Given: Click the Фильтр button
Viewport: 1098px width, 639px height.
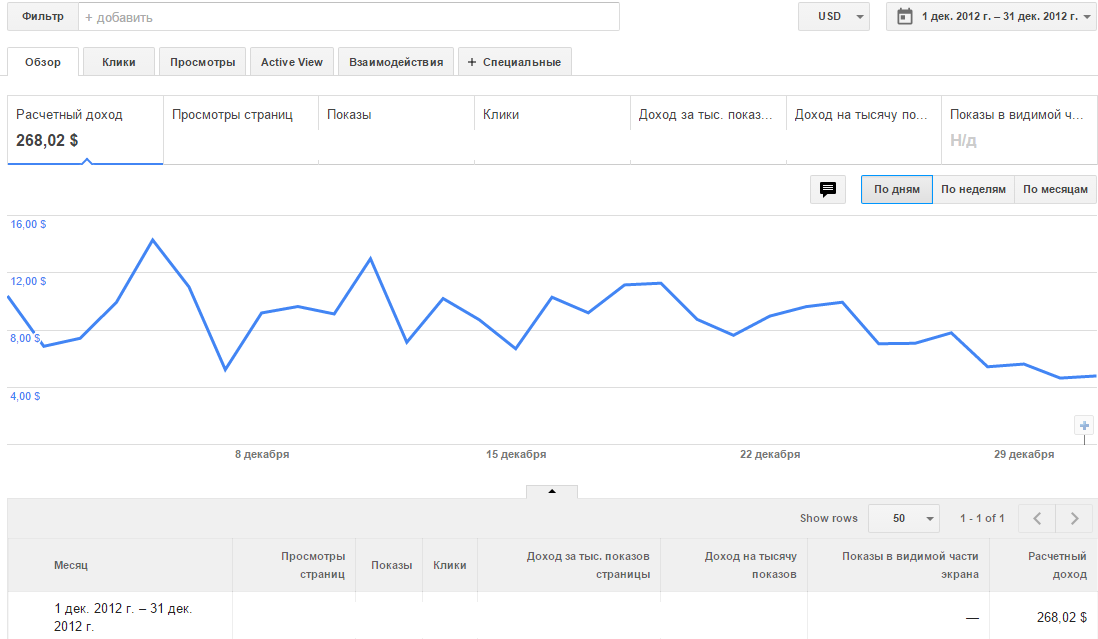Looking at the screenshot, I should [x=43, y=16].
